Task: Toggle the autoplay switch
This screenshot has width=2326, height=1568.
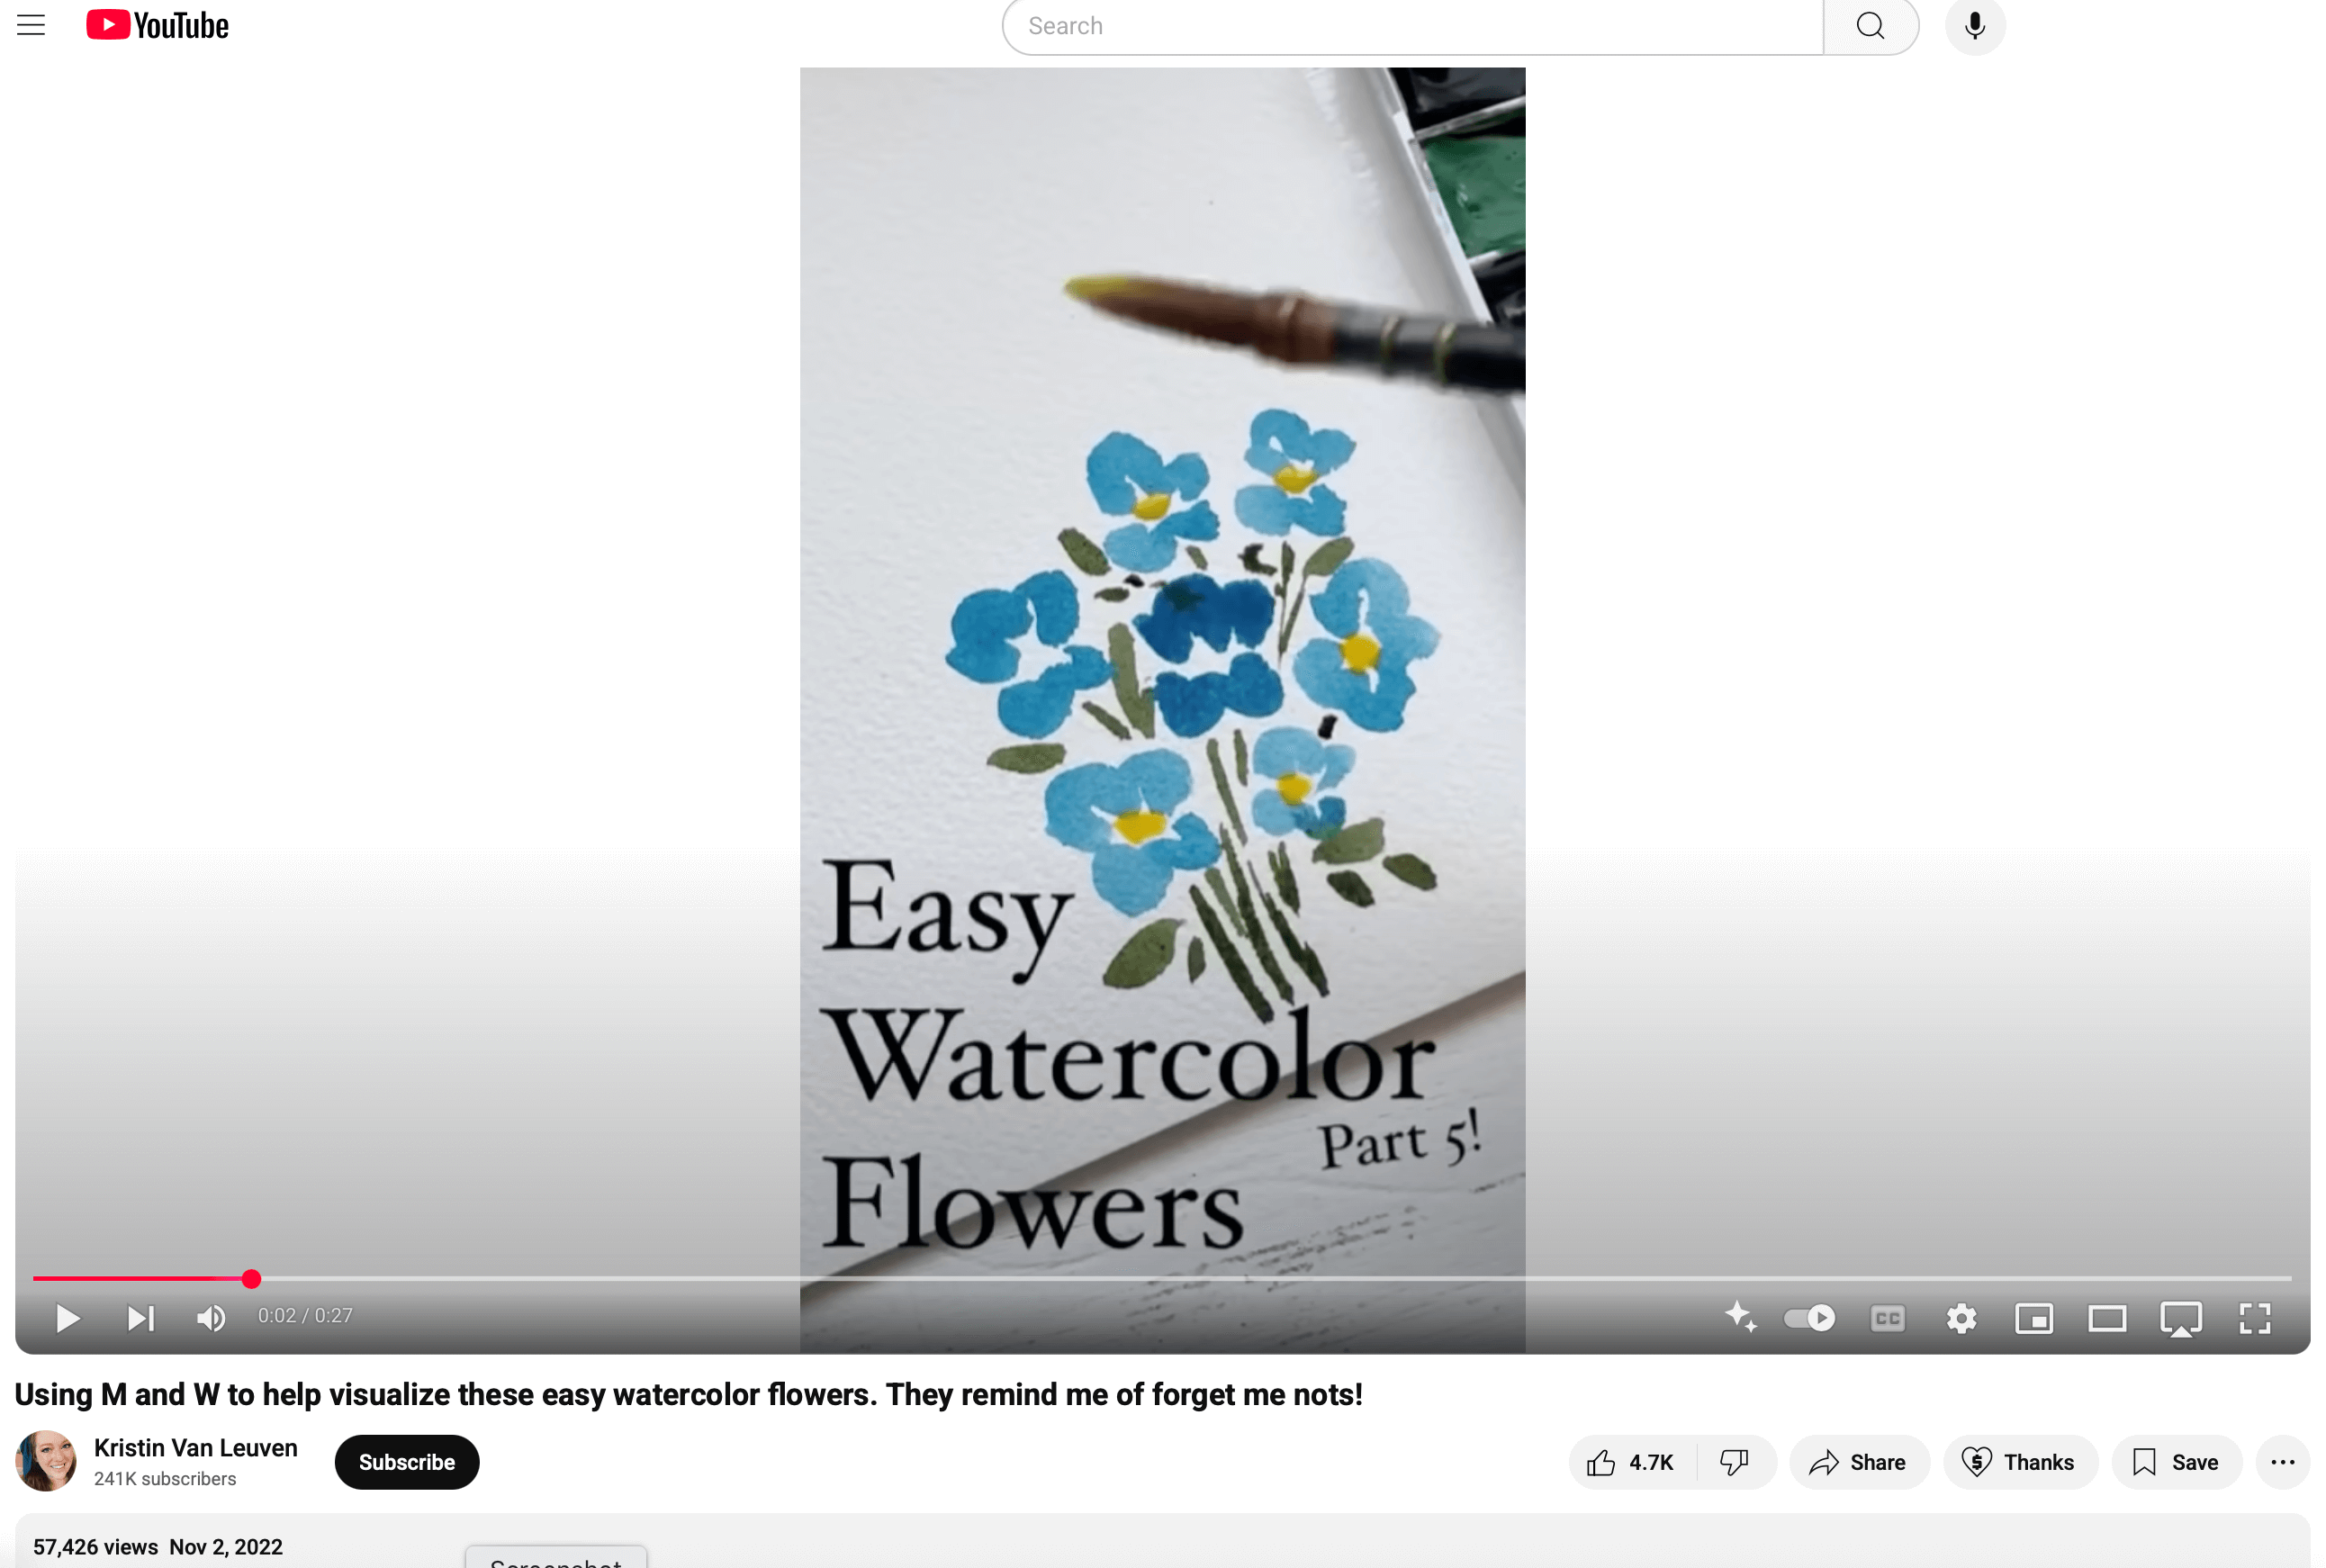Action: click(1809, 1318)
